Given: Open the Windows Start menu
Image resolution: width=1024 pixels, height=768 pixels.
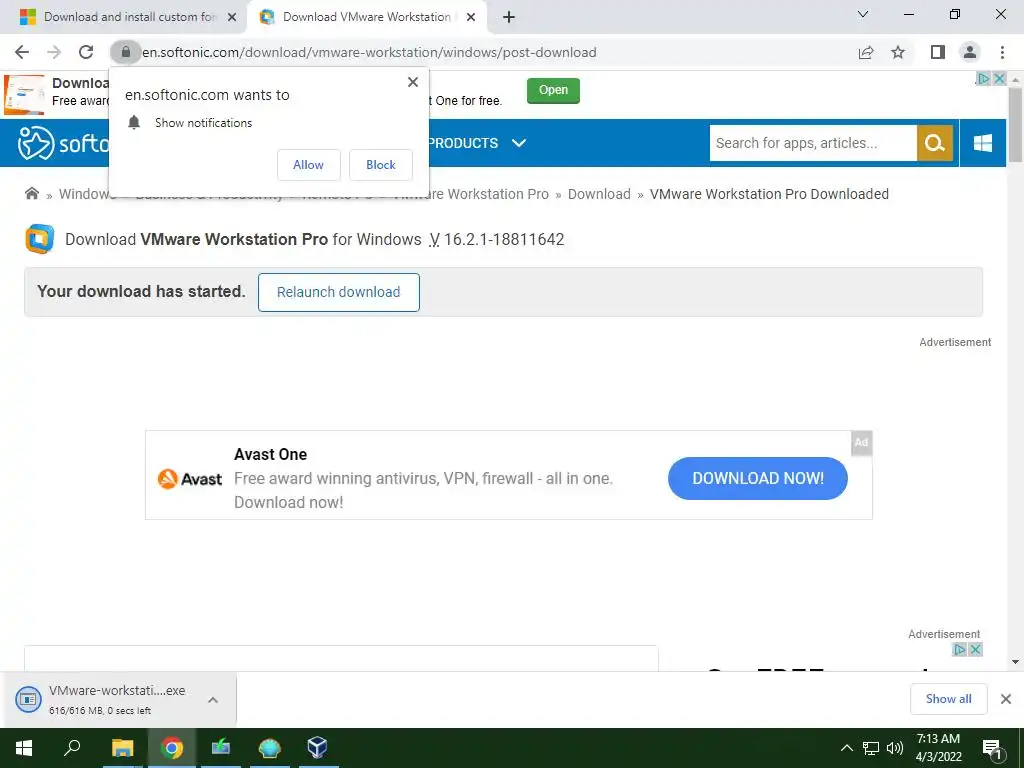Looking at the screenshot, I should click(24, 748).
